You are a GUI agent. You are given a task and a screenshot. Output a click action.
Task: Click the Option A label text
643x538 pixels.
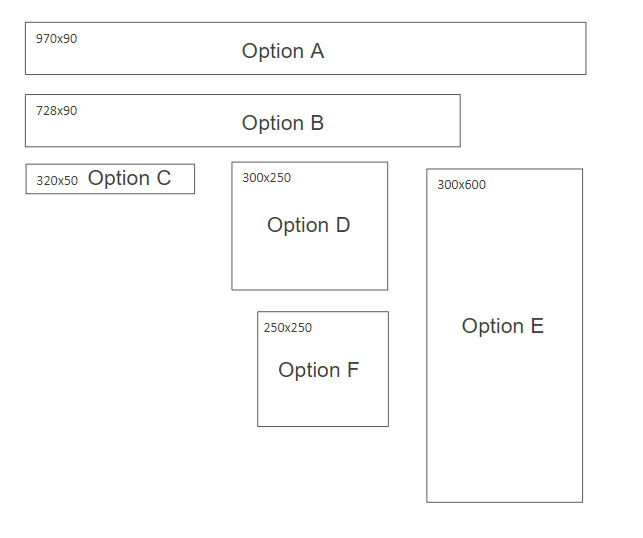(x=283, y=51)
